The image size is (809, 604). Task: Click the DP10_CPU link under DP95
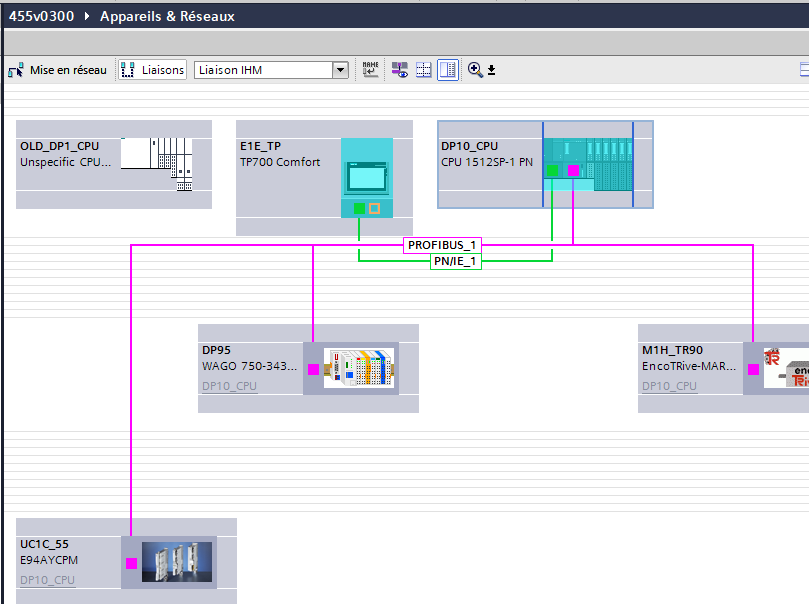tap(229, 385)
